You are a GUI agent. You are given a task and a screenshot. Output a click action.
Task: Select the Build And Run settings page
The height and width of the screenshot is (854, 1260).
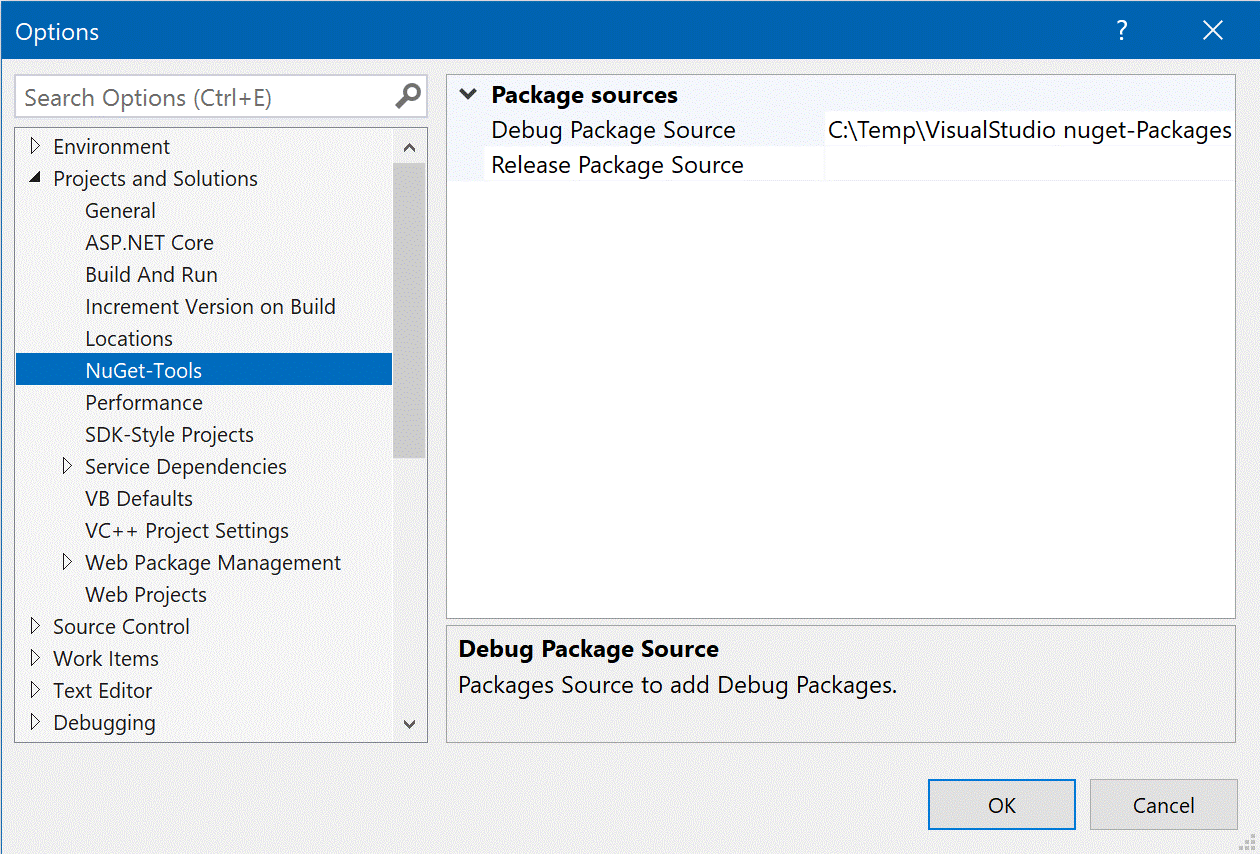151,274
